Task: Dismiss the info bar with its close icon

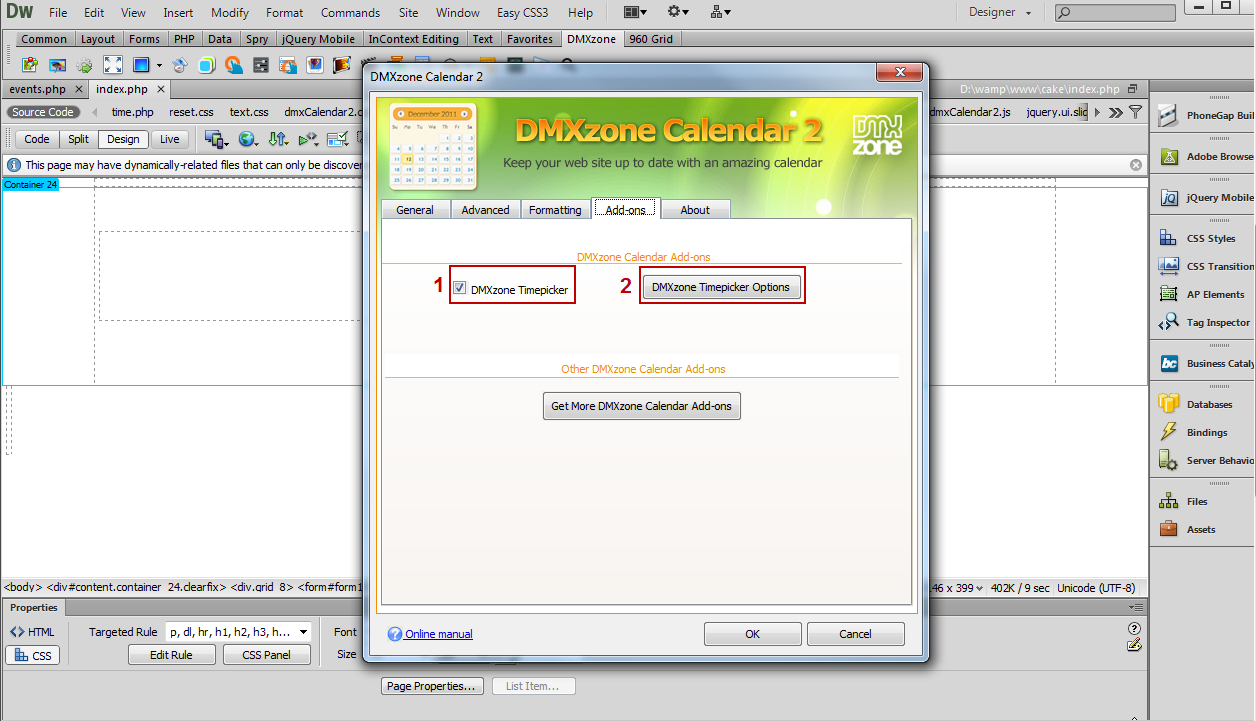Action: 1136,165
